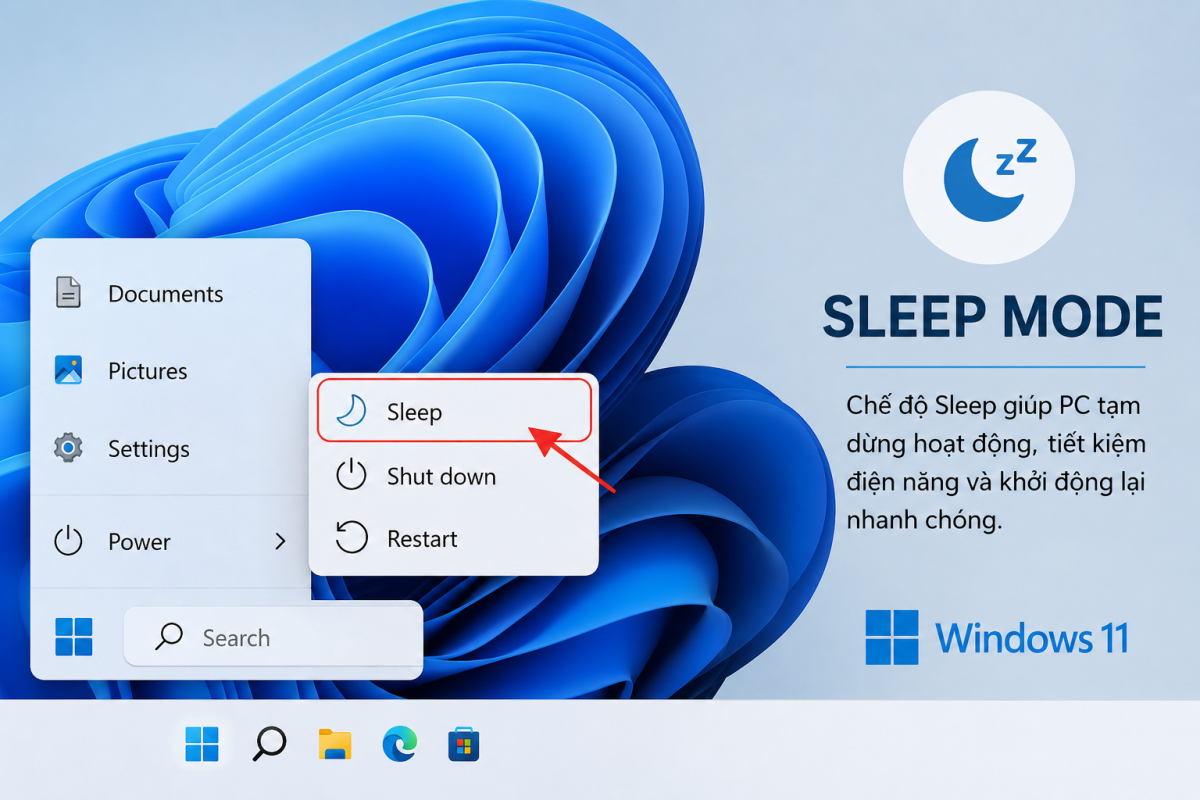Viewport: 1200px width, 800px height.
Task: Expand the Power submenu chevron
Action: (x=280, y=542)
